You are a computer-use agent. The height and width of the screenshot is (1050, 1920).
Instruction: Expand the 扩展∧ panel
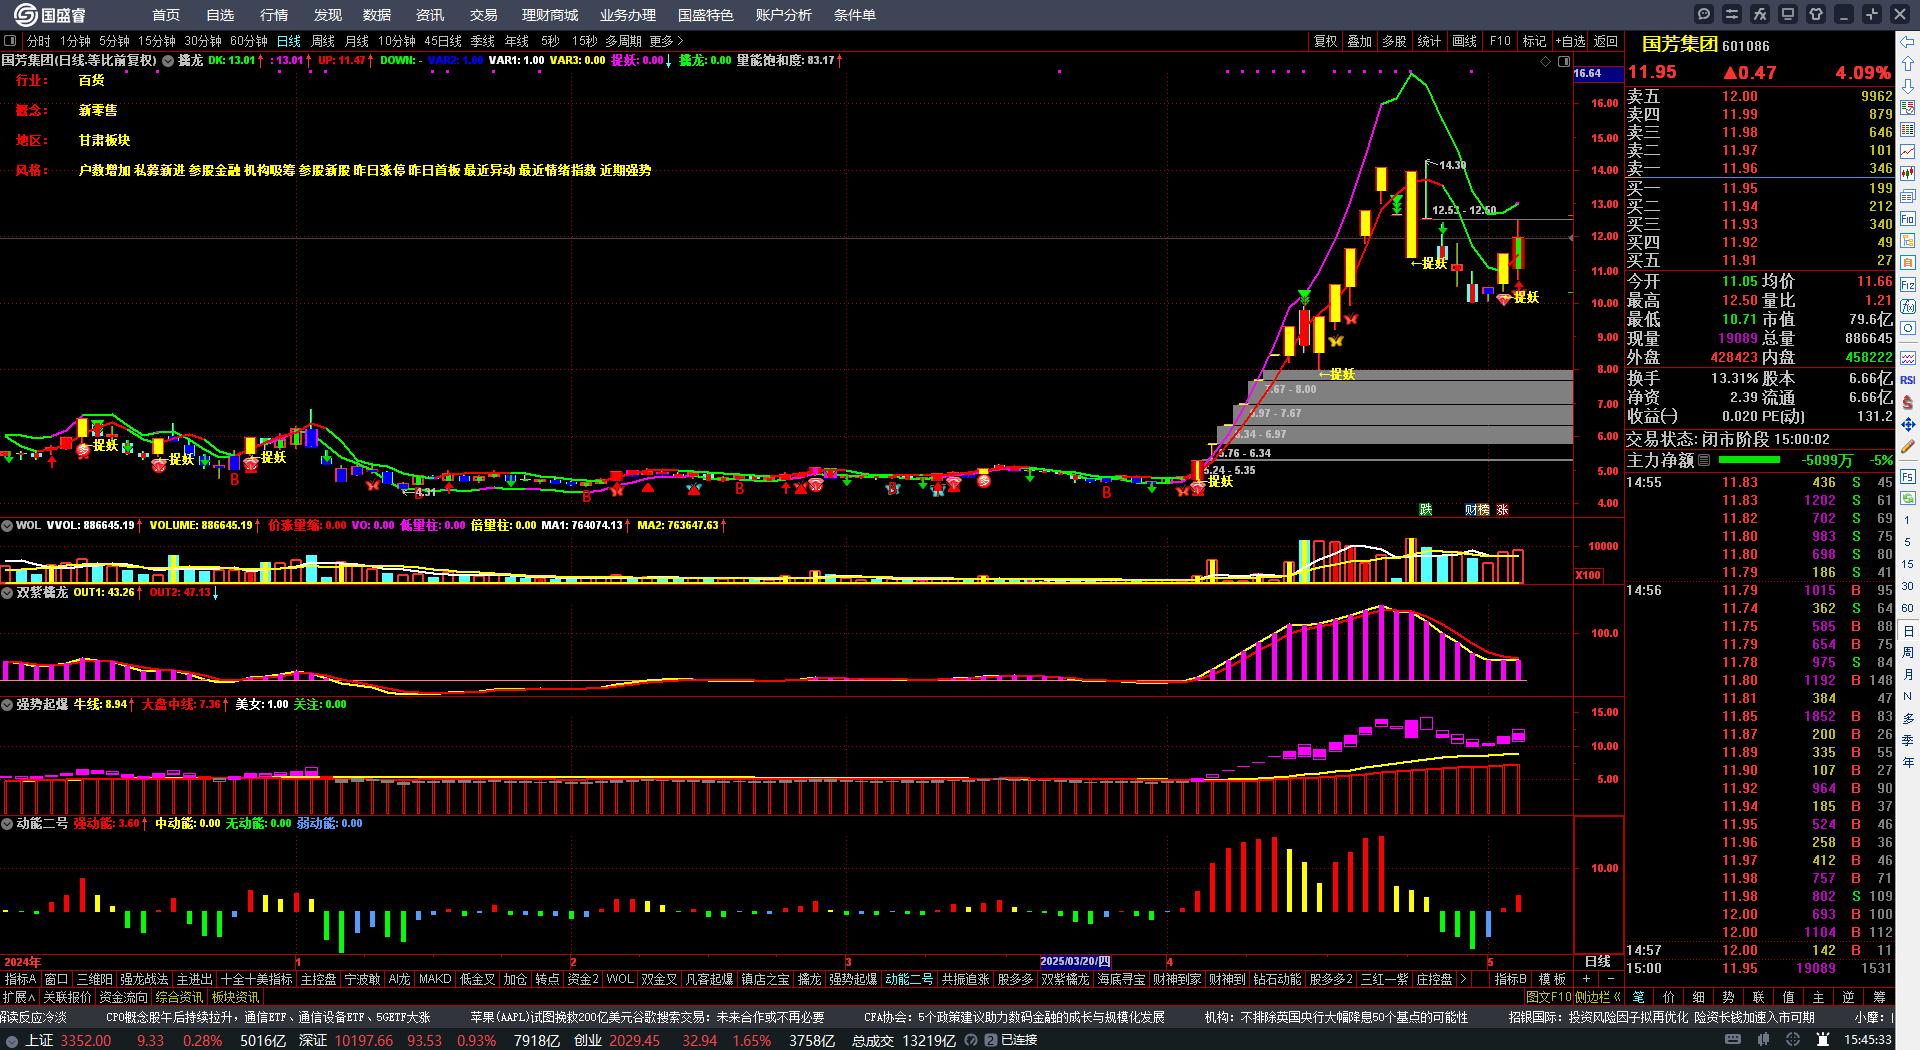[19, 997]
